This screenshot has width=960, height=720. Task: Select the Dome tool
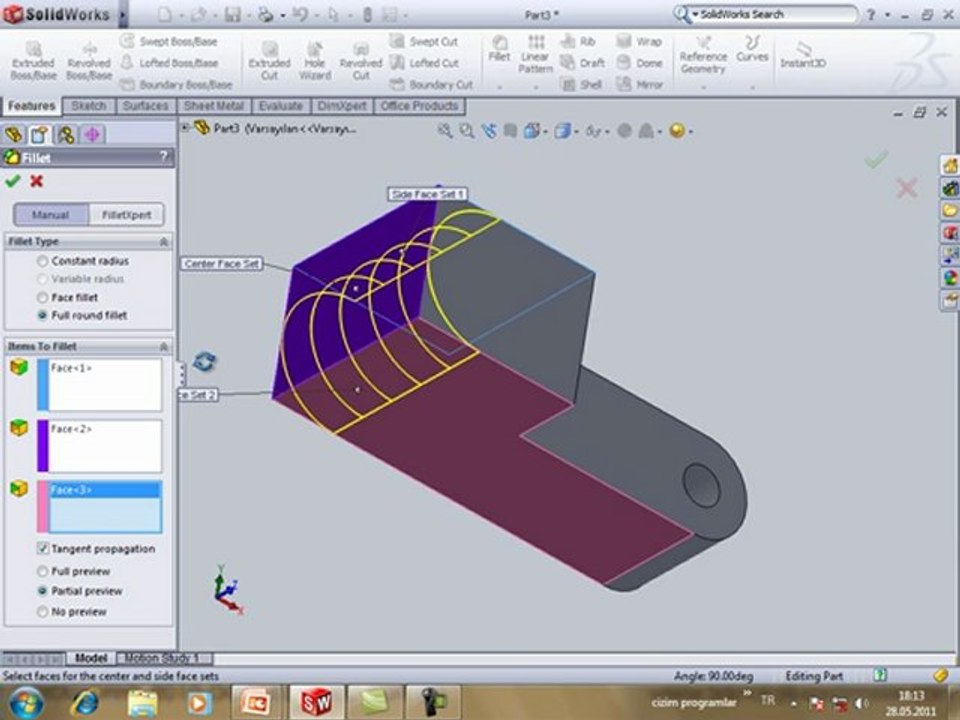639,62
